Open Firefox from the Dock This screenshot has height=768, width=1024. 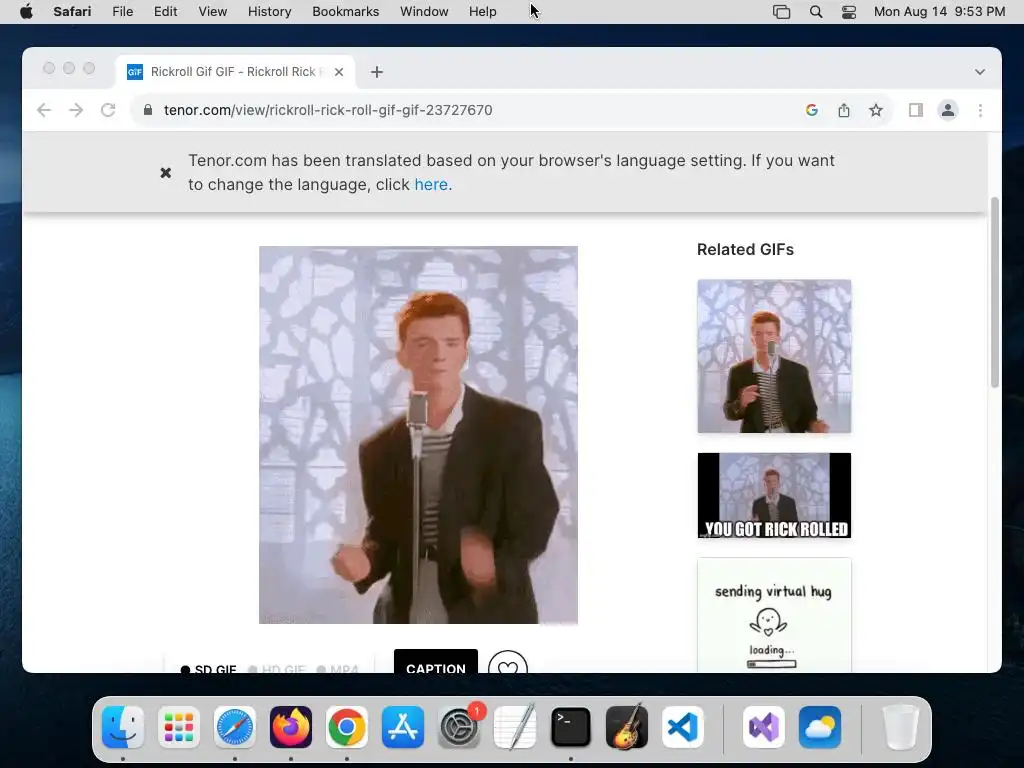click(x=291, y=727)
